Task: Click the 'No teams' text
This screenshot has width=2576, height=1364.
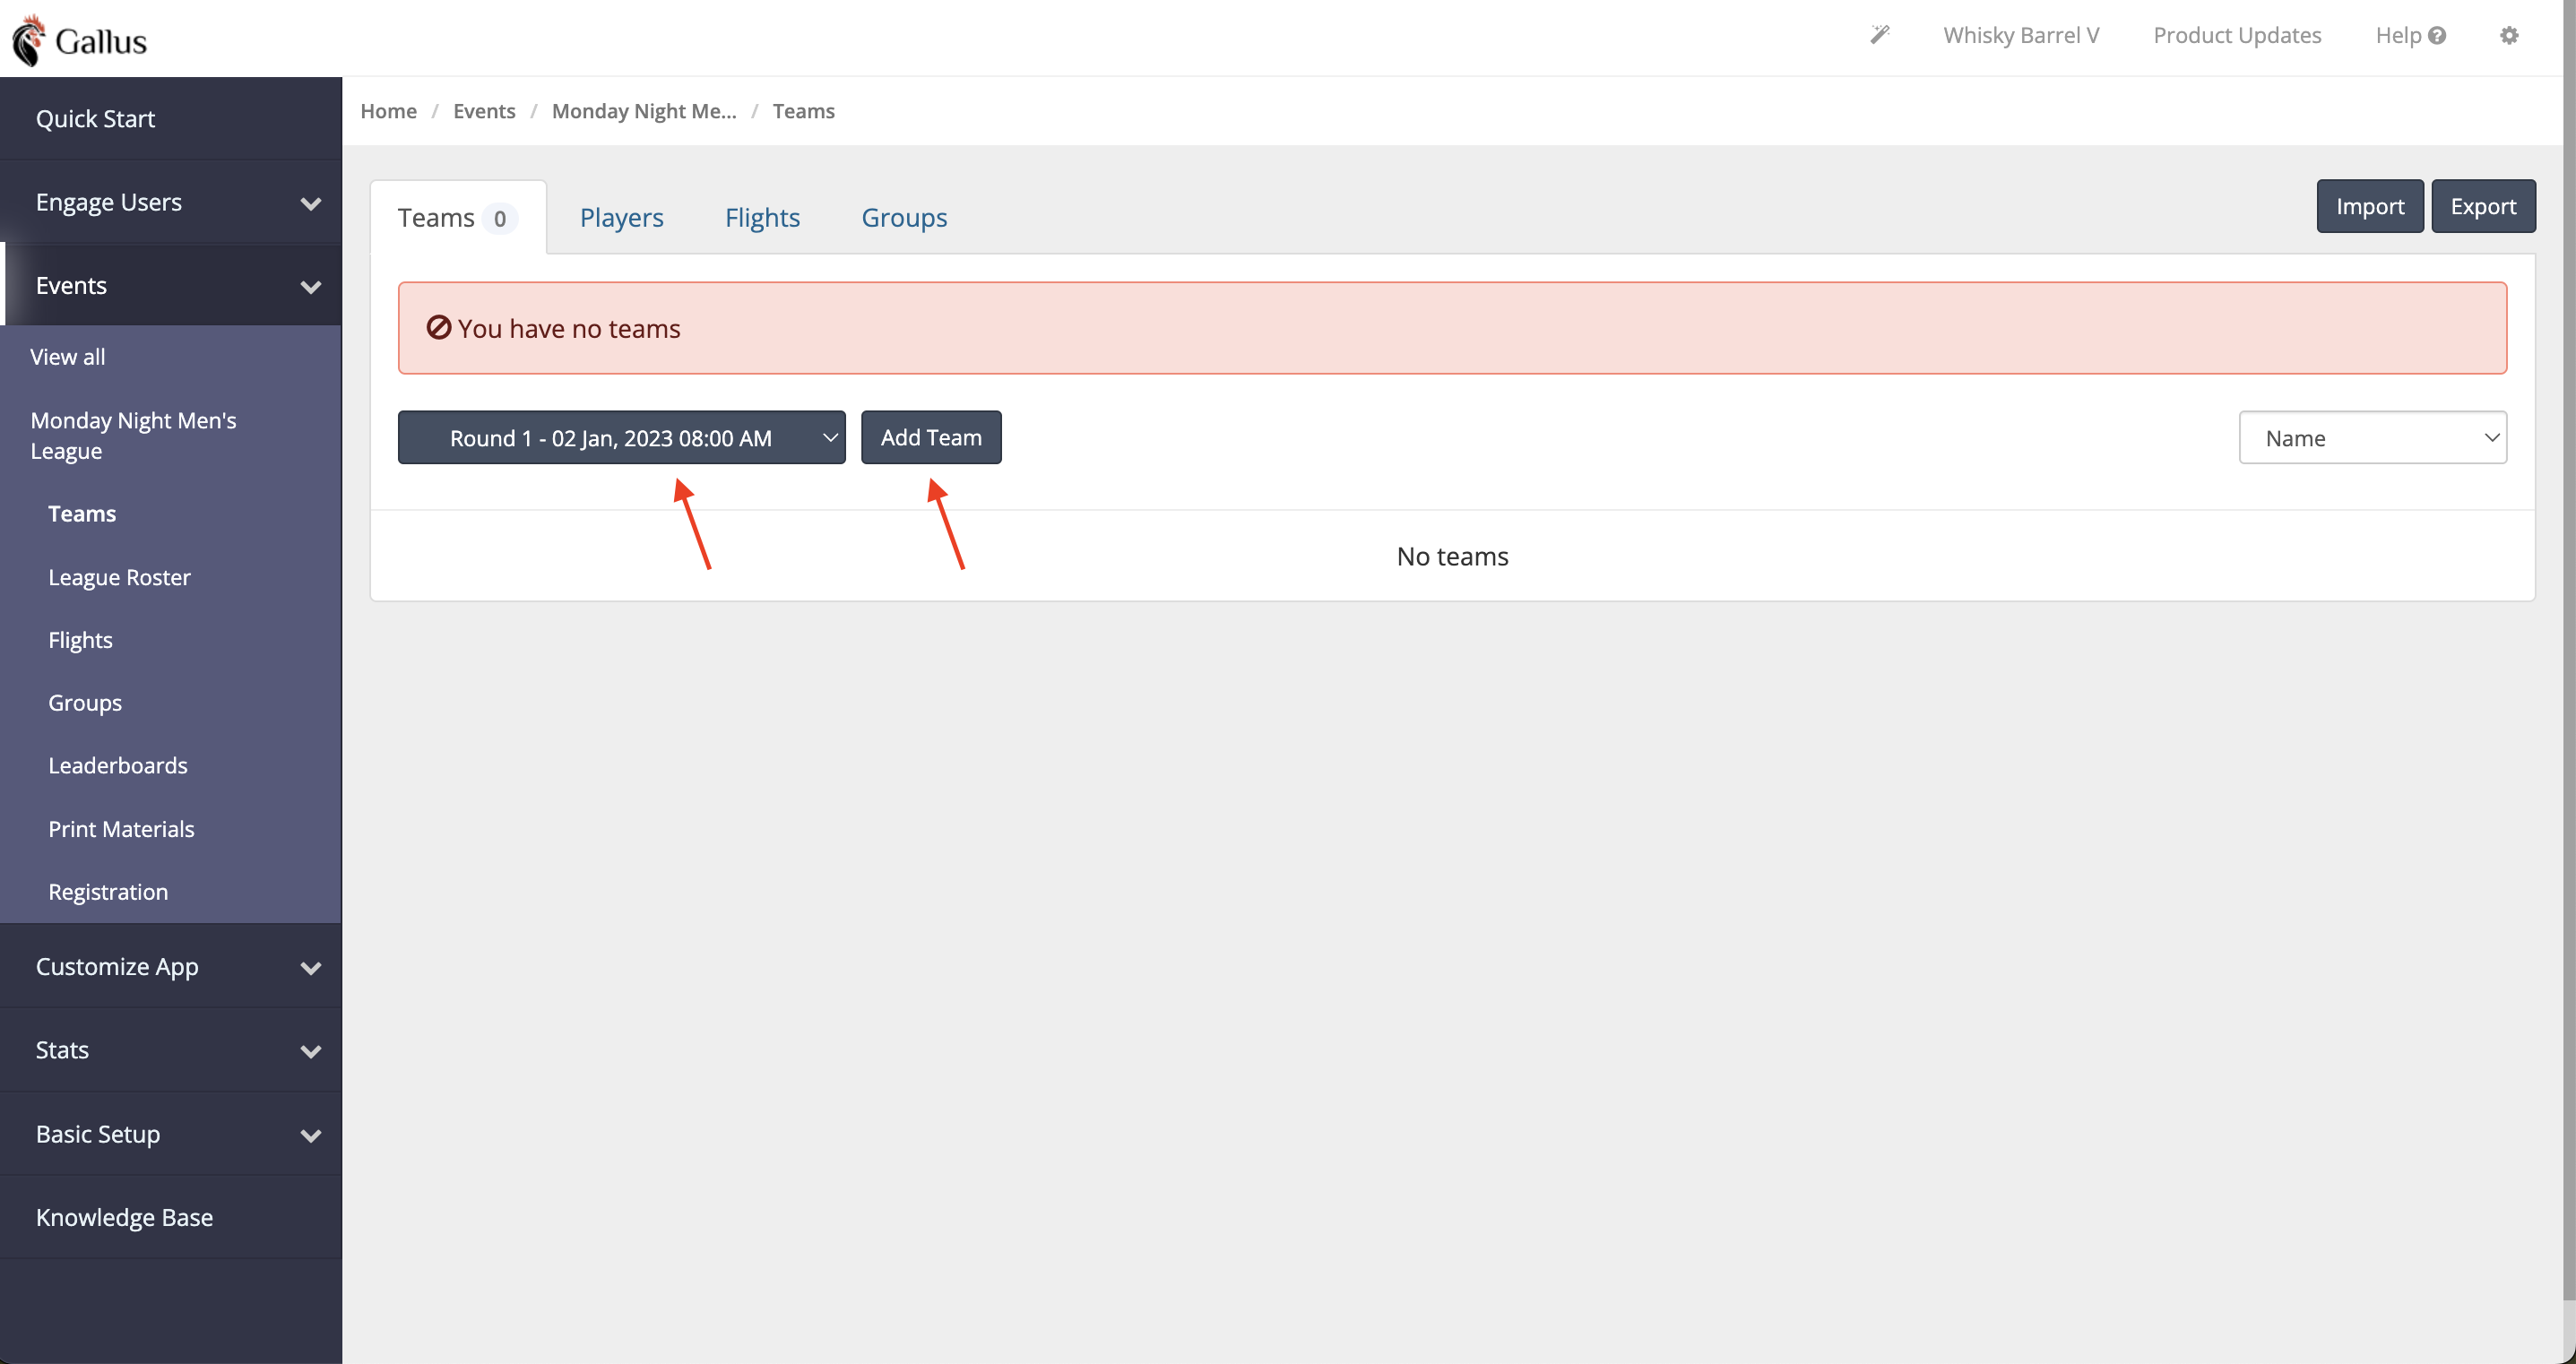Action: 1452,556
